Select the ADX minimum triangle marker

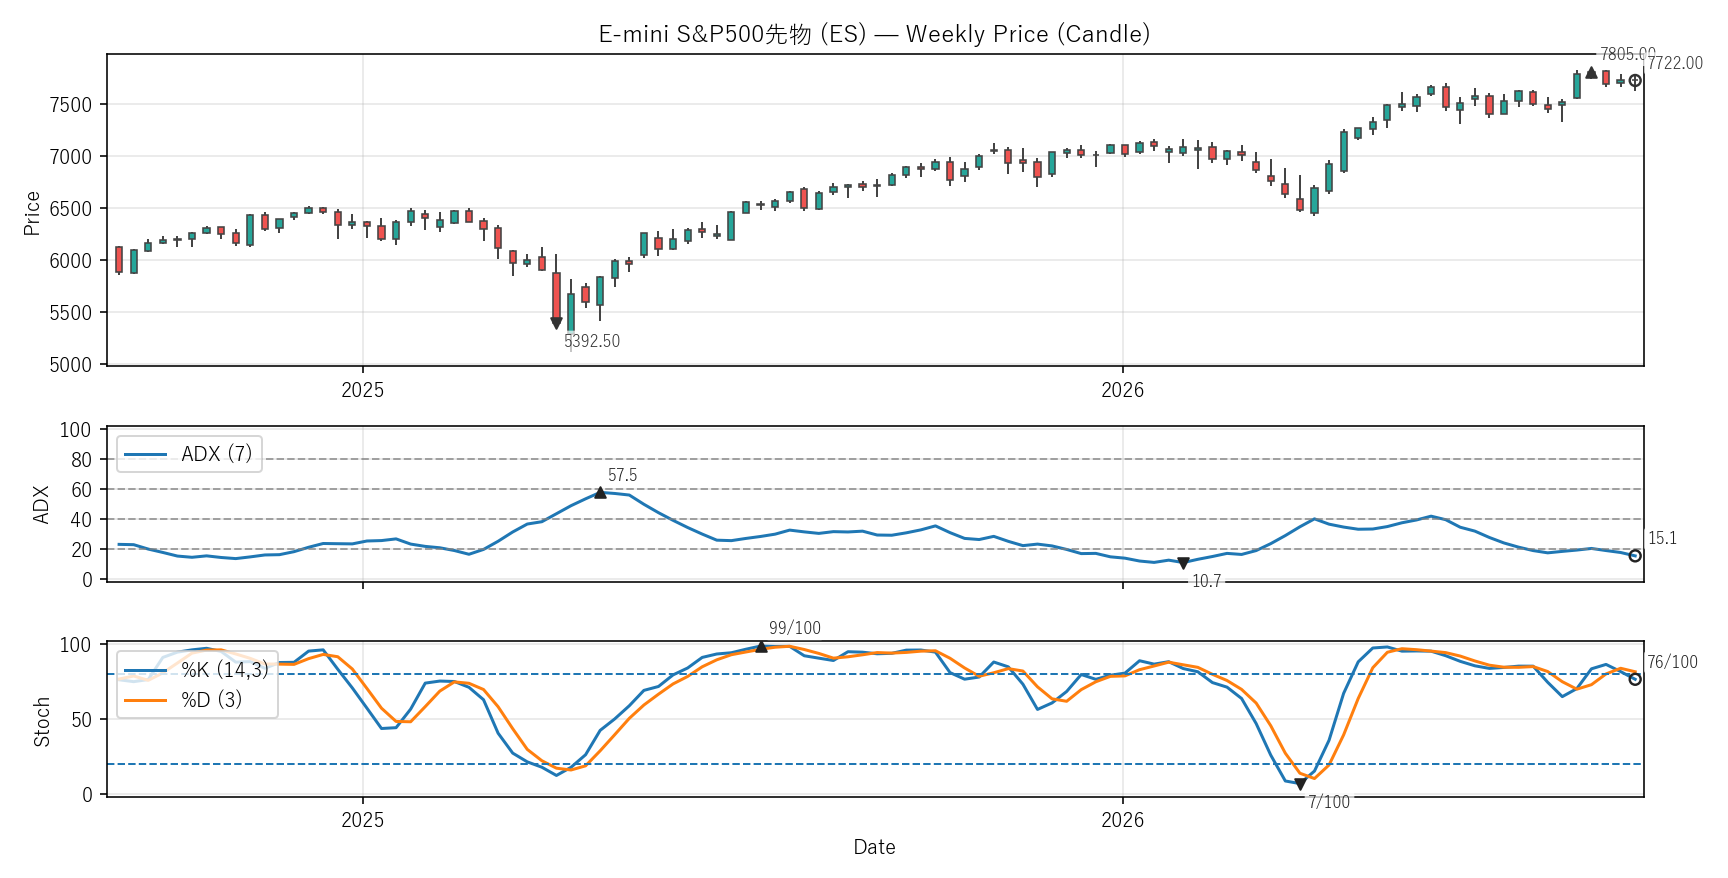(x=1183, y=564)
